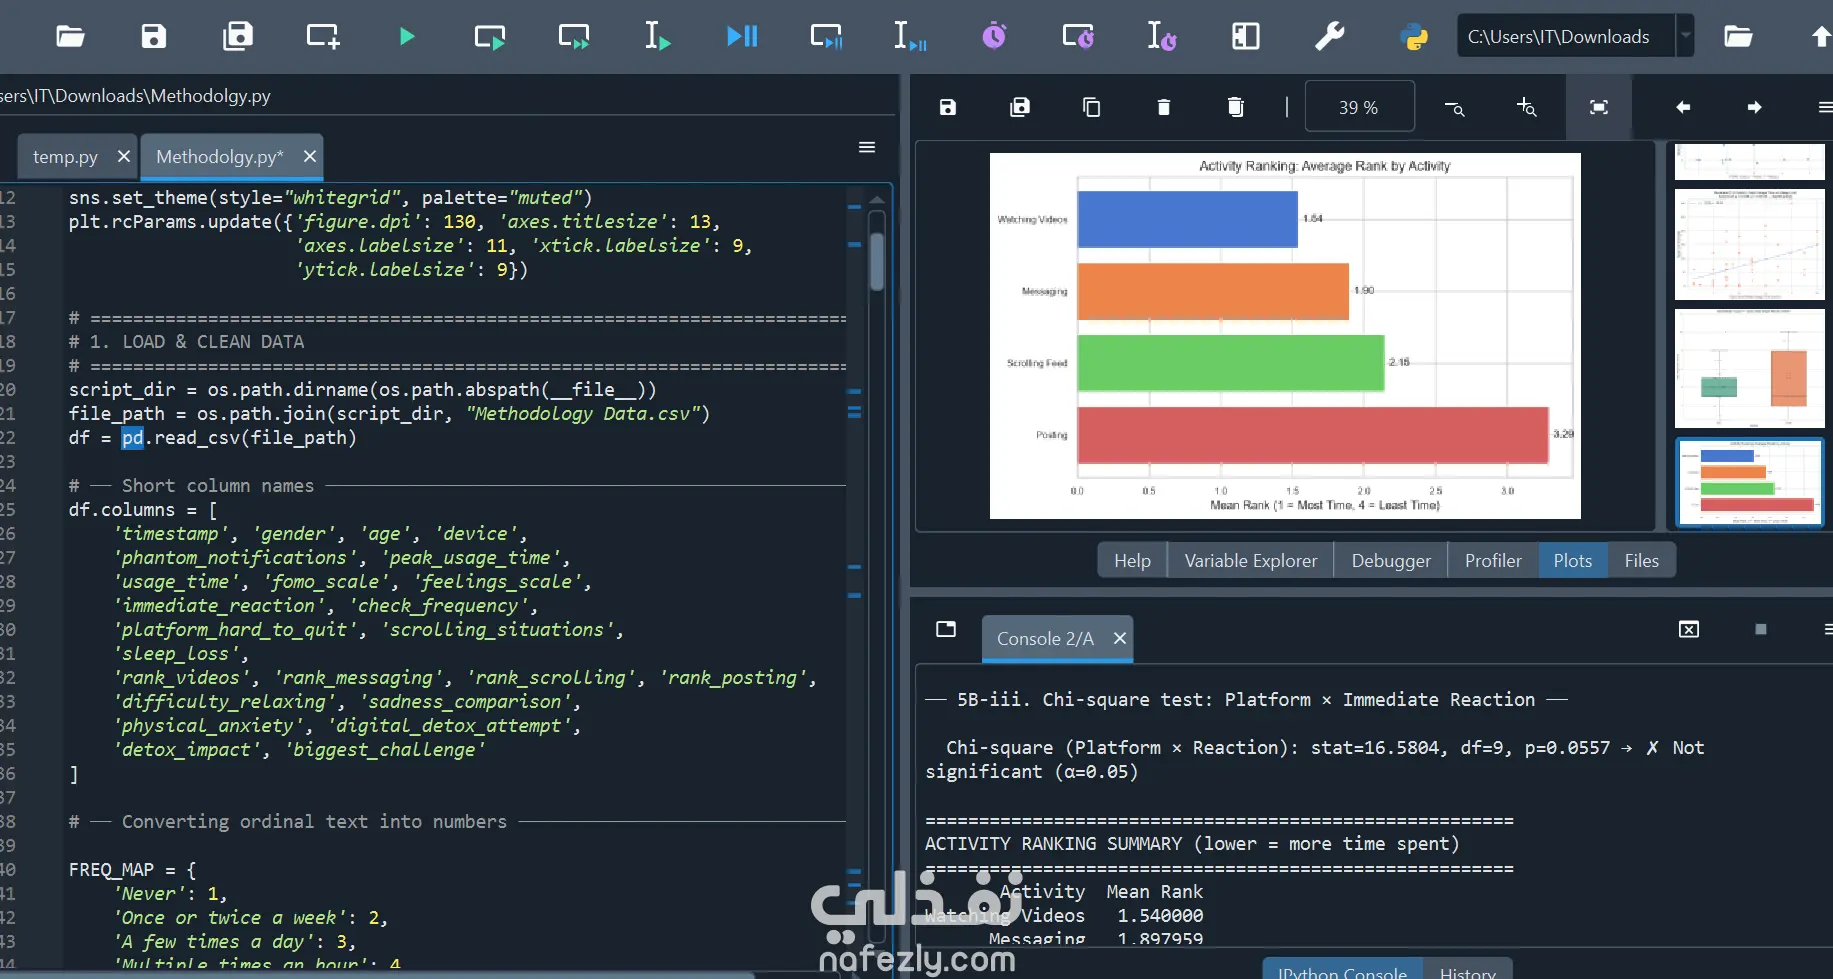1833x979 pixels.
Task: Zoom in on the plot
Action: (1526, 107)
